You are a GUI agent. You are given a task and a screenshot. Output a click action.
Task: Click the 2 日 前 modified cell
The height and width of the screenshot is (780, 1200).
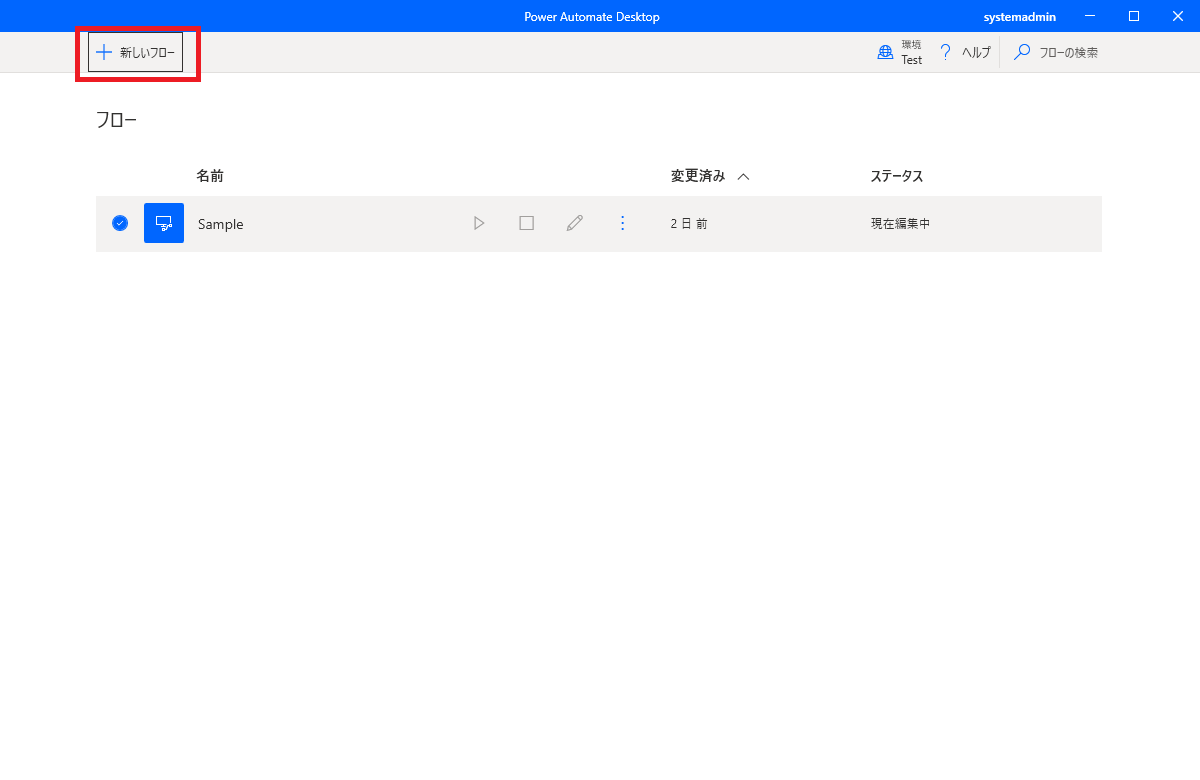point(689,224)
